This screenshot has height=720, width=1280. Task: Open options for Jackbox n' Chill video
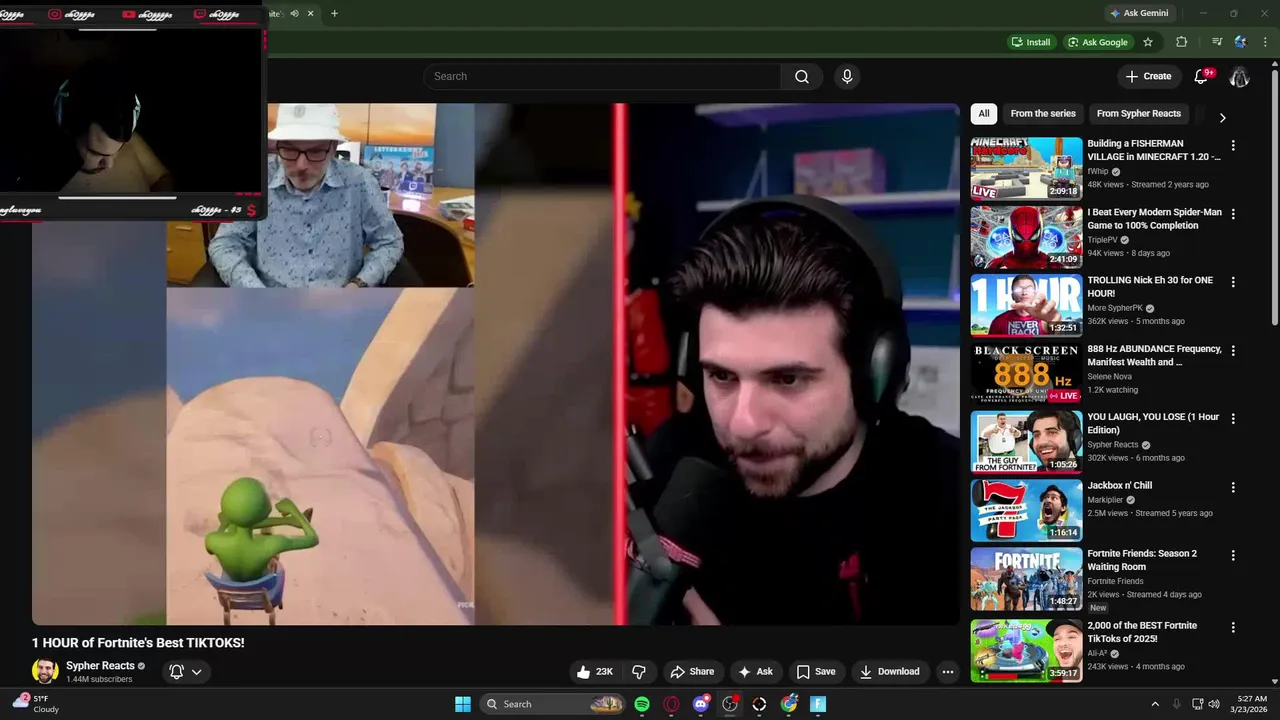(x=1233, y=487)
